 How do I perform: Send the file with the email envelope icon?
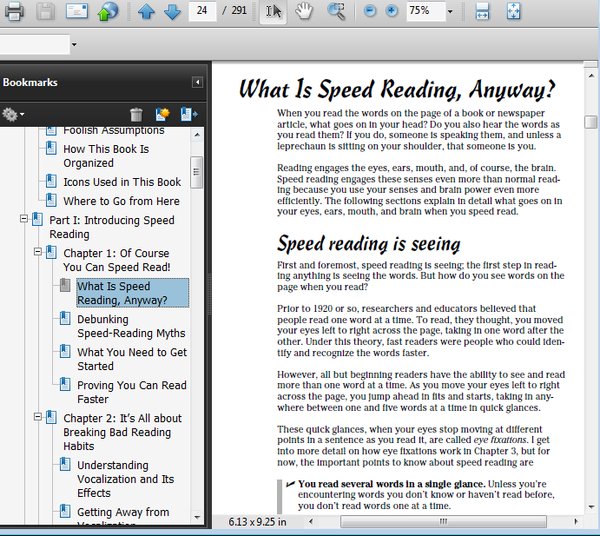point(77,11)
